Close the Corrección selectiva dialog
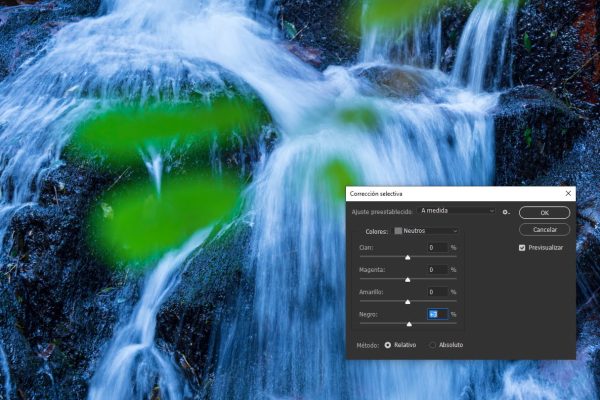 pos(568,193)
